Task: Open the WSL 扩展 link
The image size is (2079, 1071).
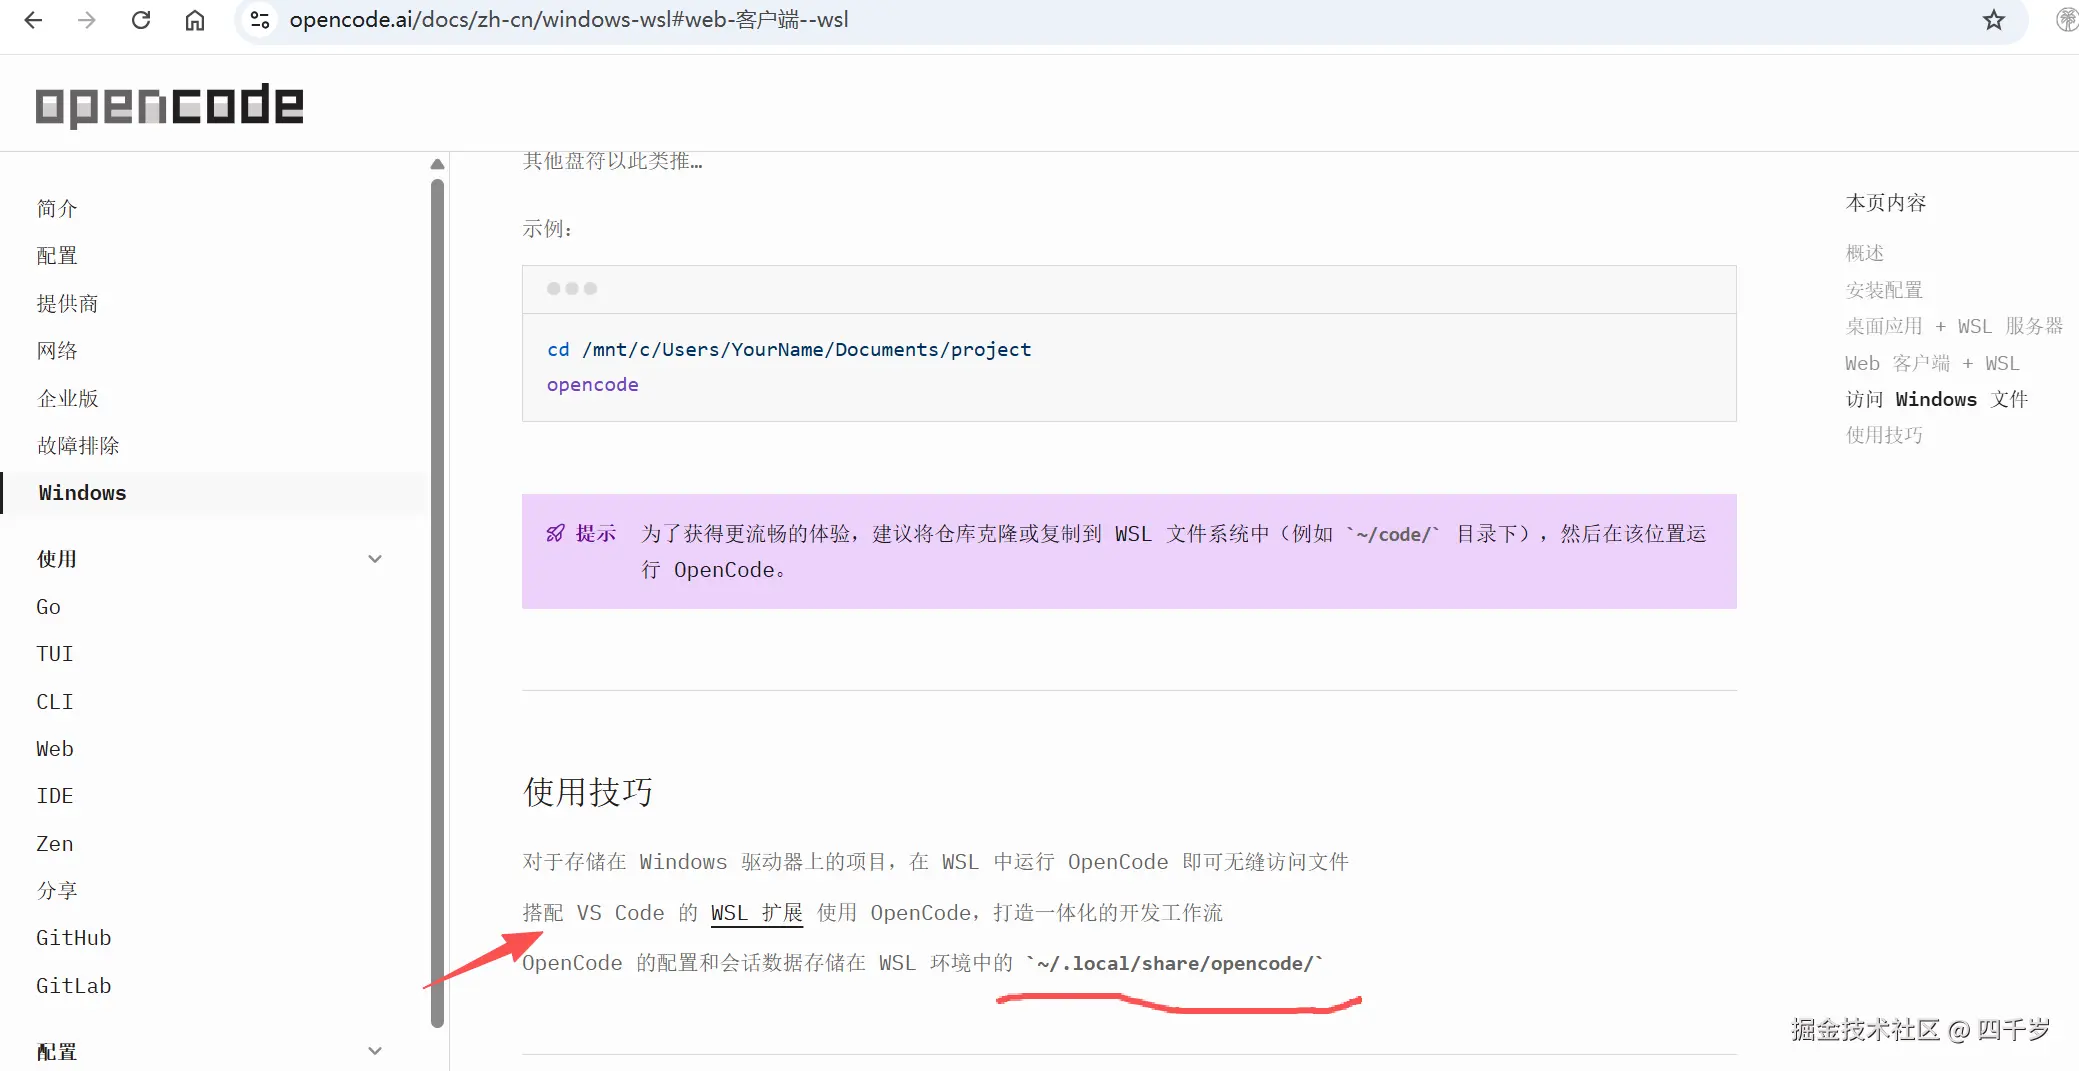Action: point(755,912)
